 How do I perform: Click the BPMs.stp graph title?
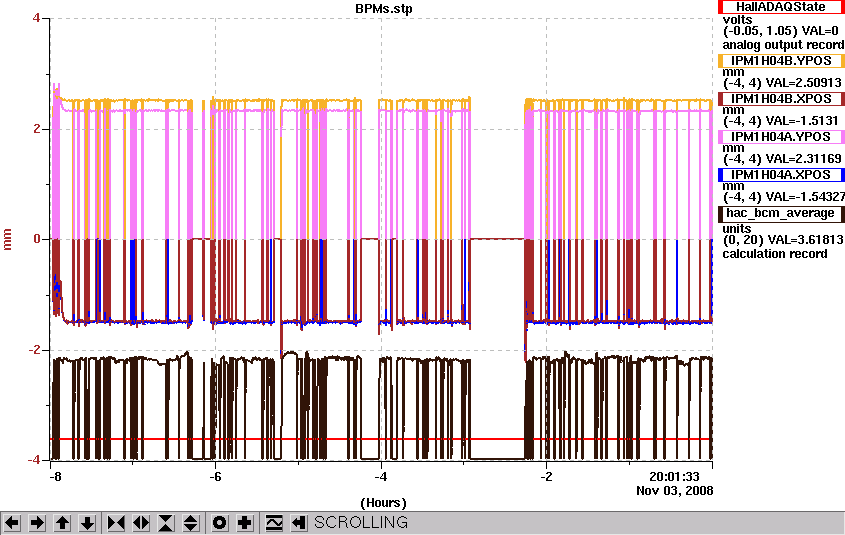pos(384,9)
